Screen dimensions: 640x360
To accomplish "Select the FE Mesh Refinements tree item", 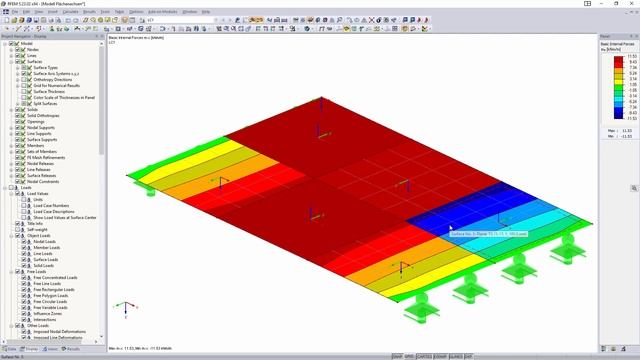I will 46,158.
